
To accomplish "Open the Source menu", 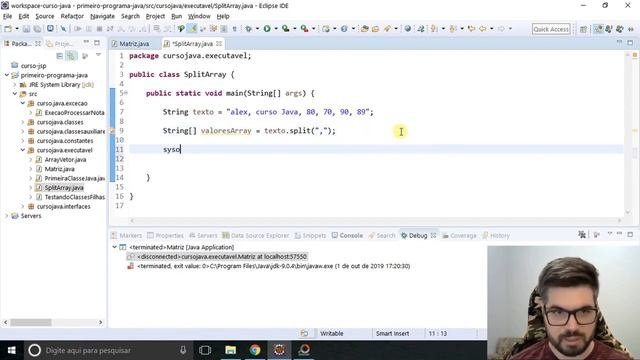I will (44, 16).
